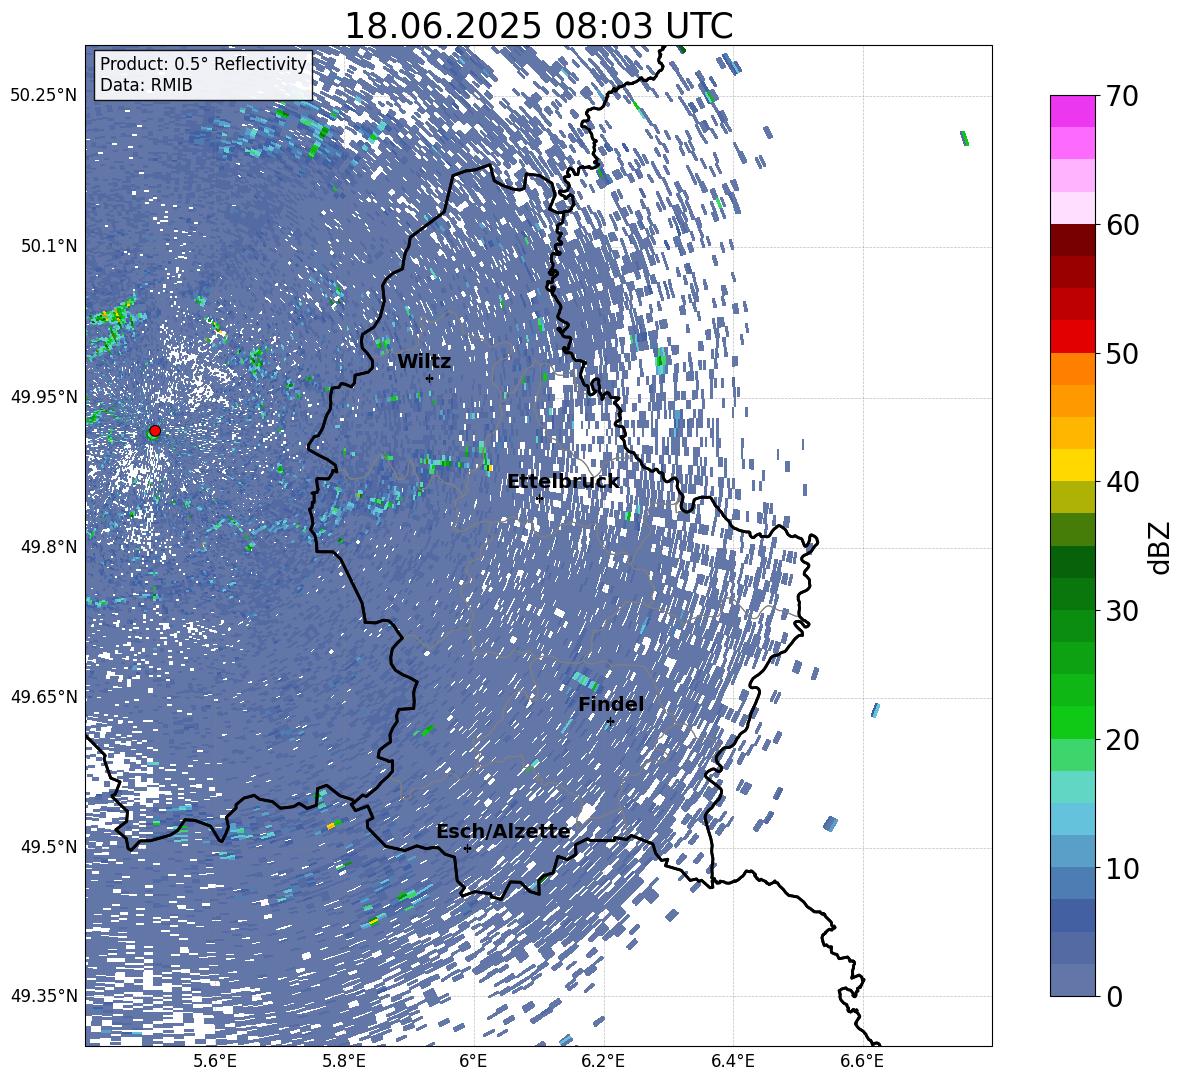
Task: Click the 6.6°E longitude label
Action: (862, 1061)
